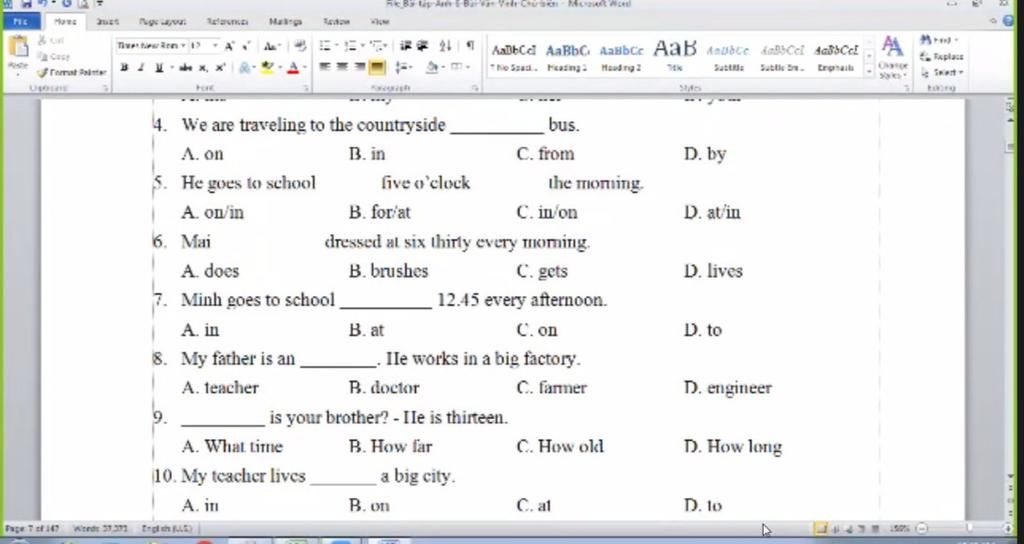The height and width of the screenshot is (544, 1024).
Task: Open the Select menu in Editing
Action: point(942,72)
